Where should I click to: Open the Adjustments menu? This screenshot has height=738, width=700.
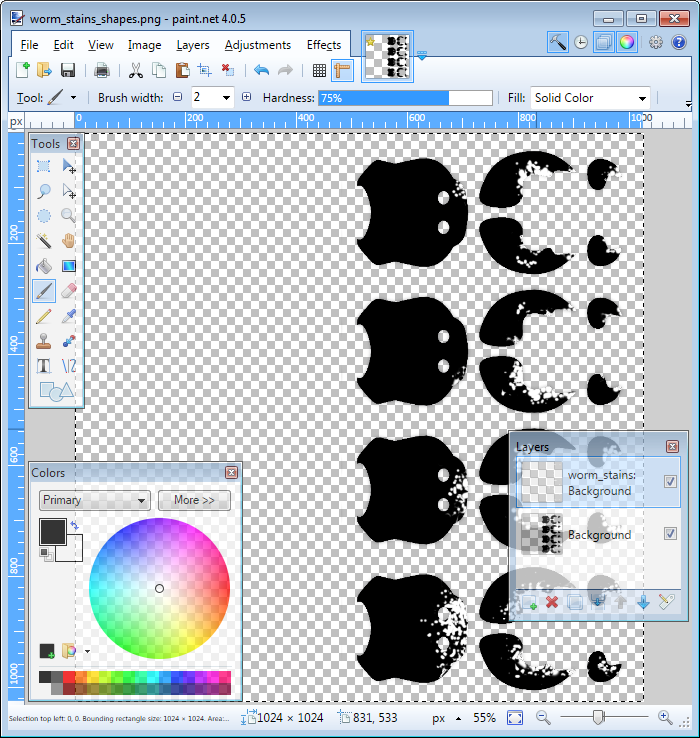click(257, 45)
